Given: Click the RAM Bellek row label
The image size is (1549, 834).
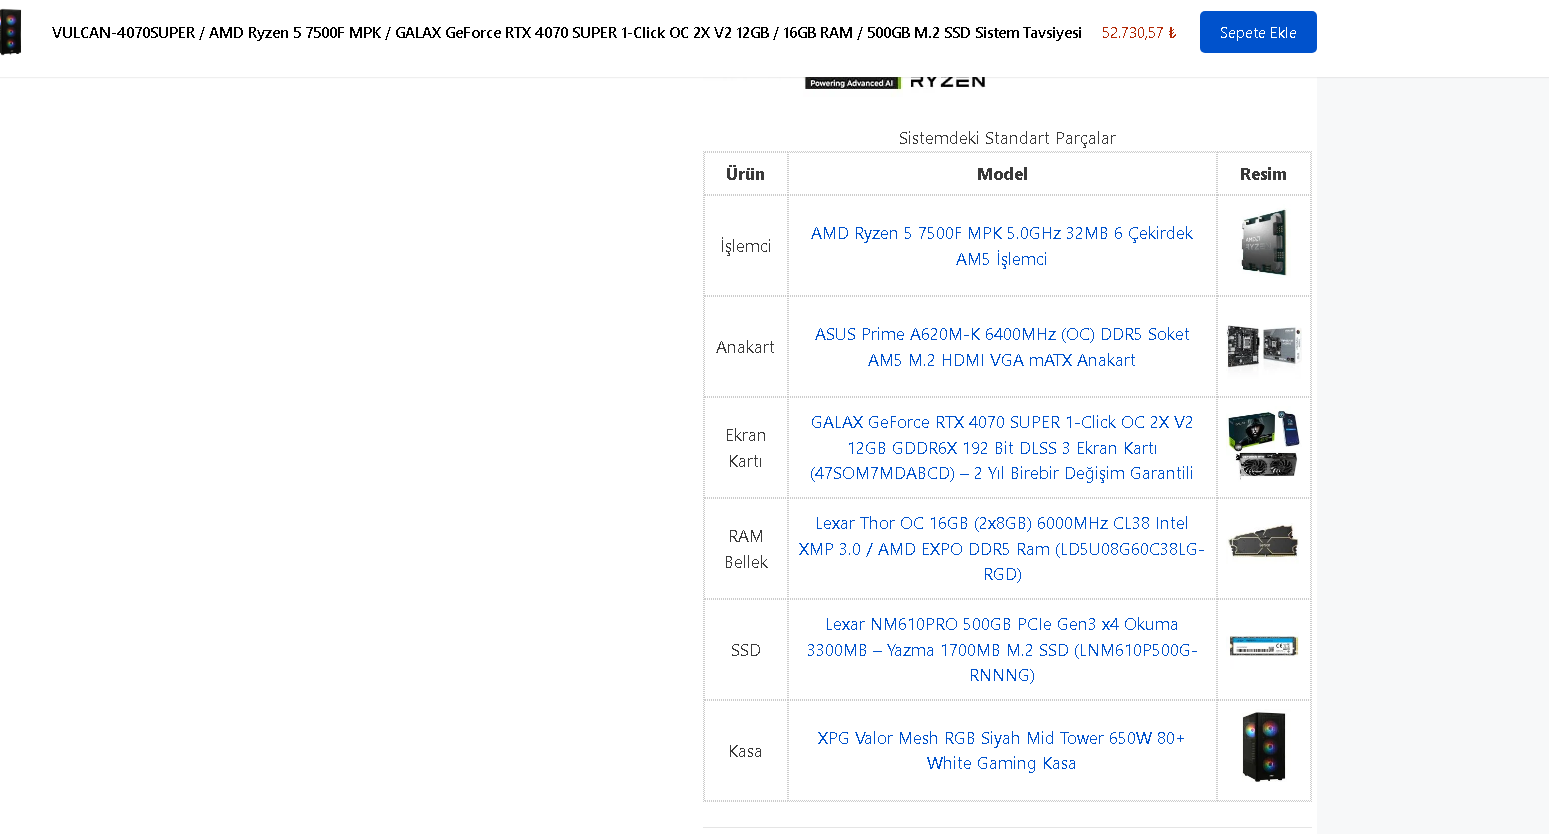Looking at the screenshot, I should point(746,549).
